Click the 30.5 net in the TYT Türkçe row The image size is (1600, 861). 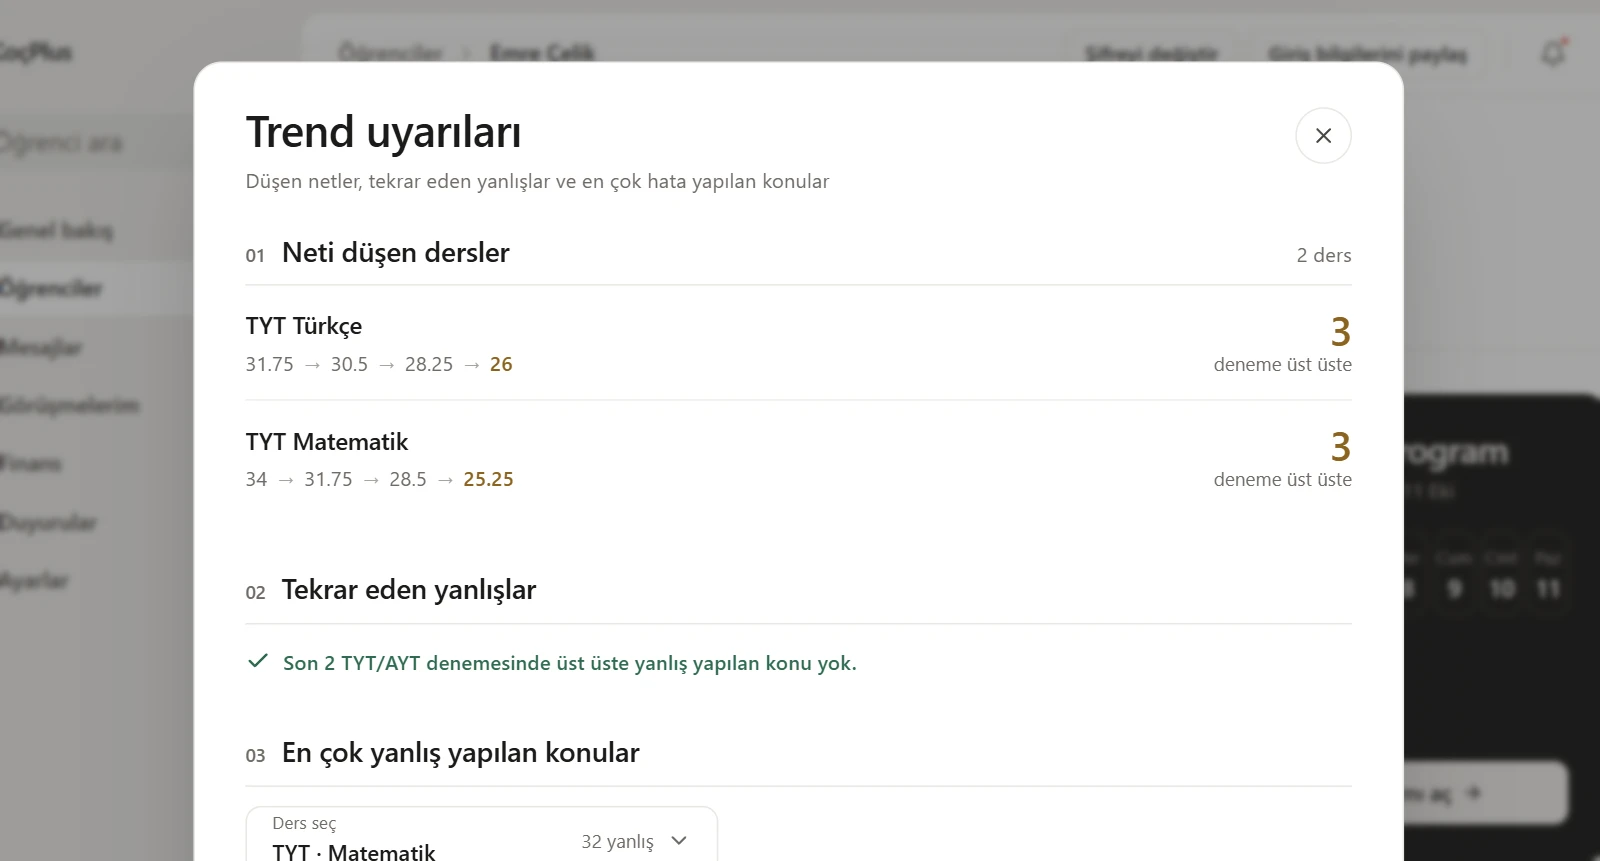coord(349,365)
